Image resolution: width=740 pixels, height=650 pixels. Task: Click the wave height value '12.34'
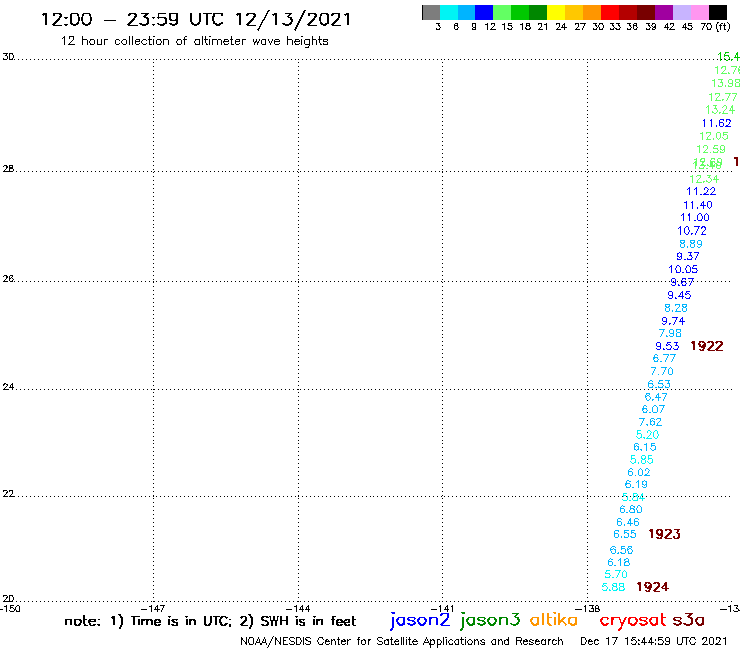[x=704, y=179]
